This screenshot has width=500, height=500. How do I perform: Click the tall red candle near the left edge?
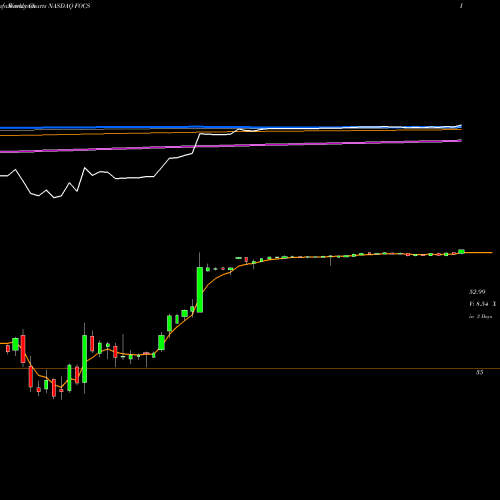[23, 349]
